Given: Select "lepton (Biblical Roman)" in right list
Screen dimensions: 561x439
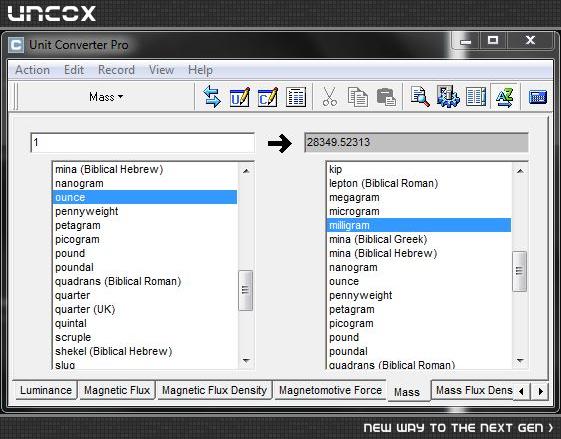Looking at the screenshot, I should [x=419, y=183].
